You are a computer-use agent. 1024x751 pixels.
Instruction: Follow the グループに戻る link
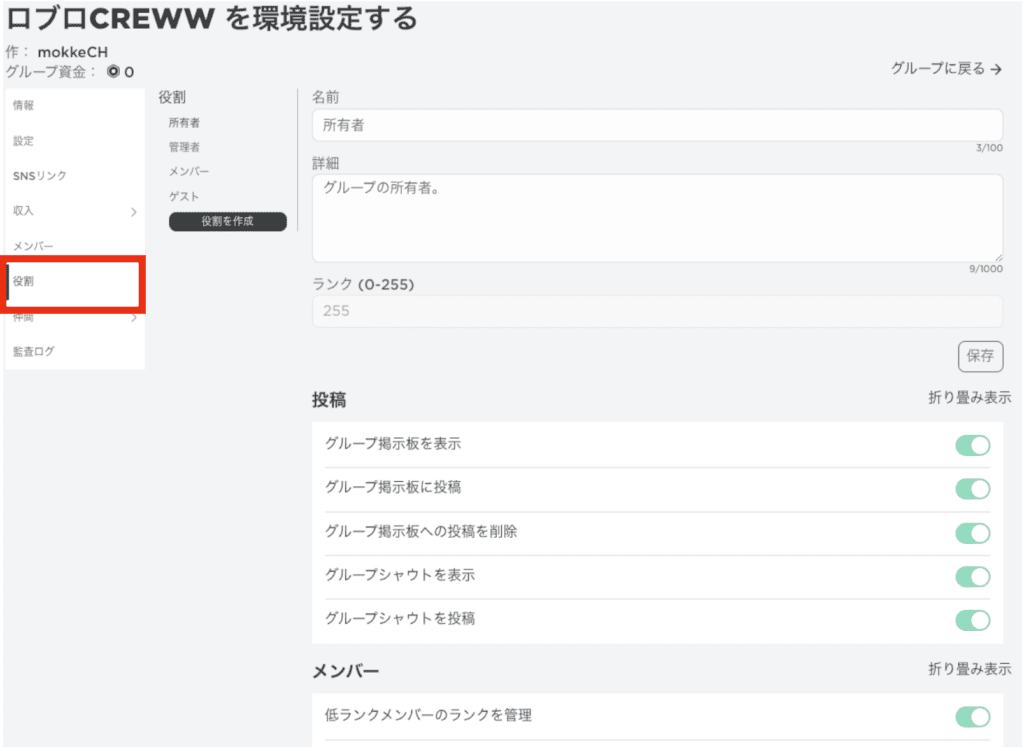click(946, 69)
